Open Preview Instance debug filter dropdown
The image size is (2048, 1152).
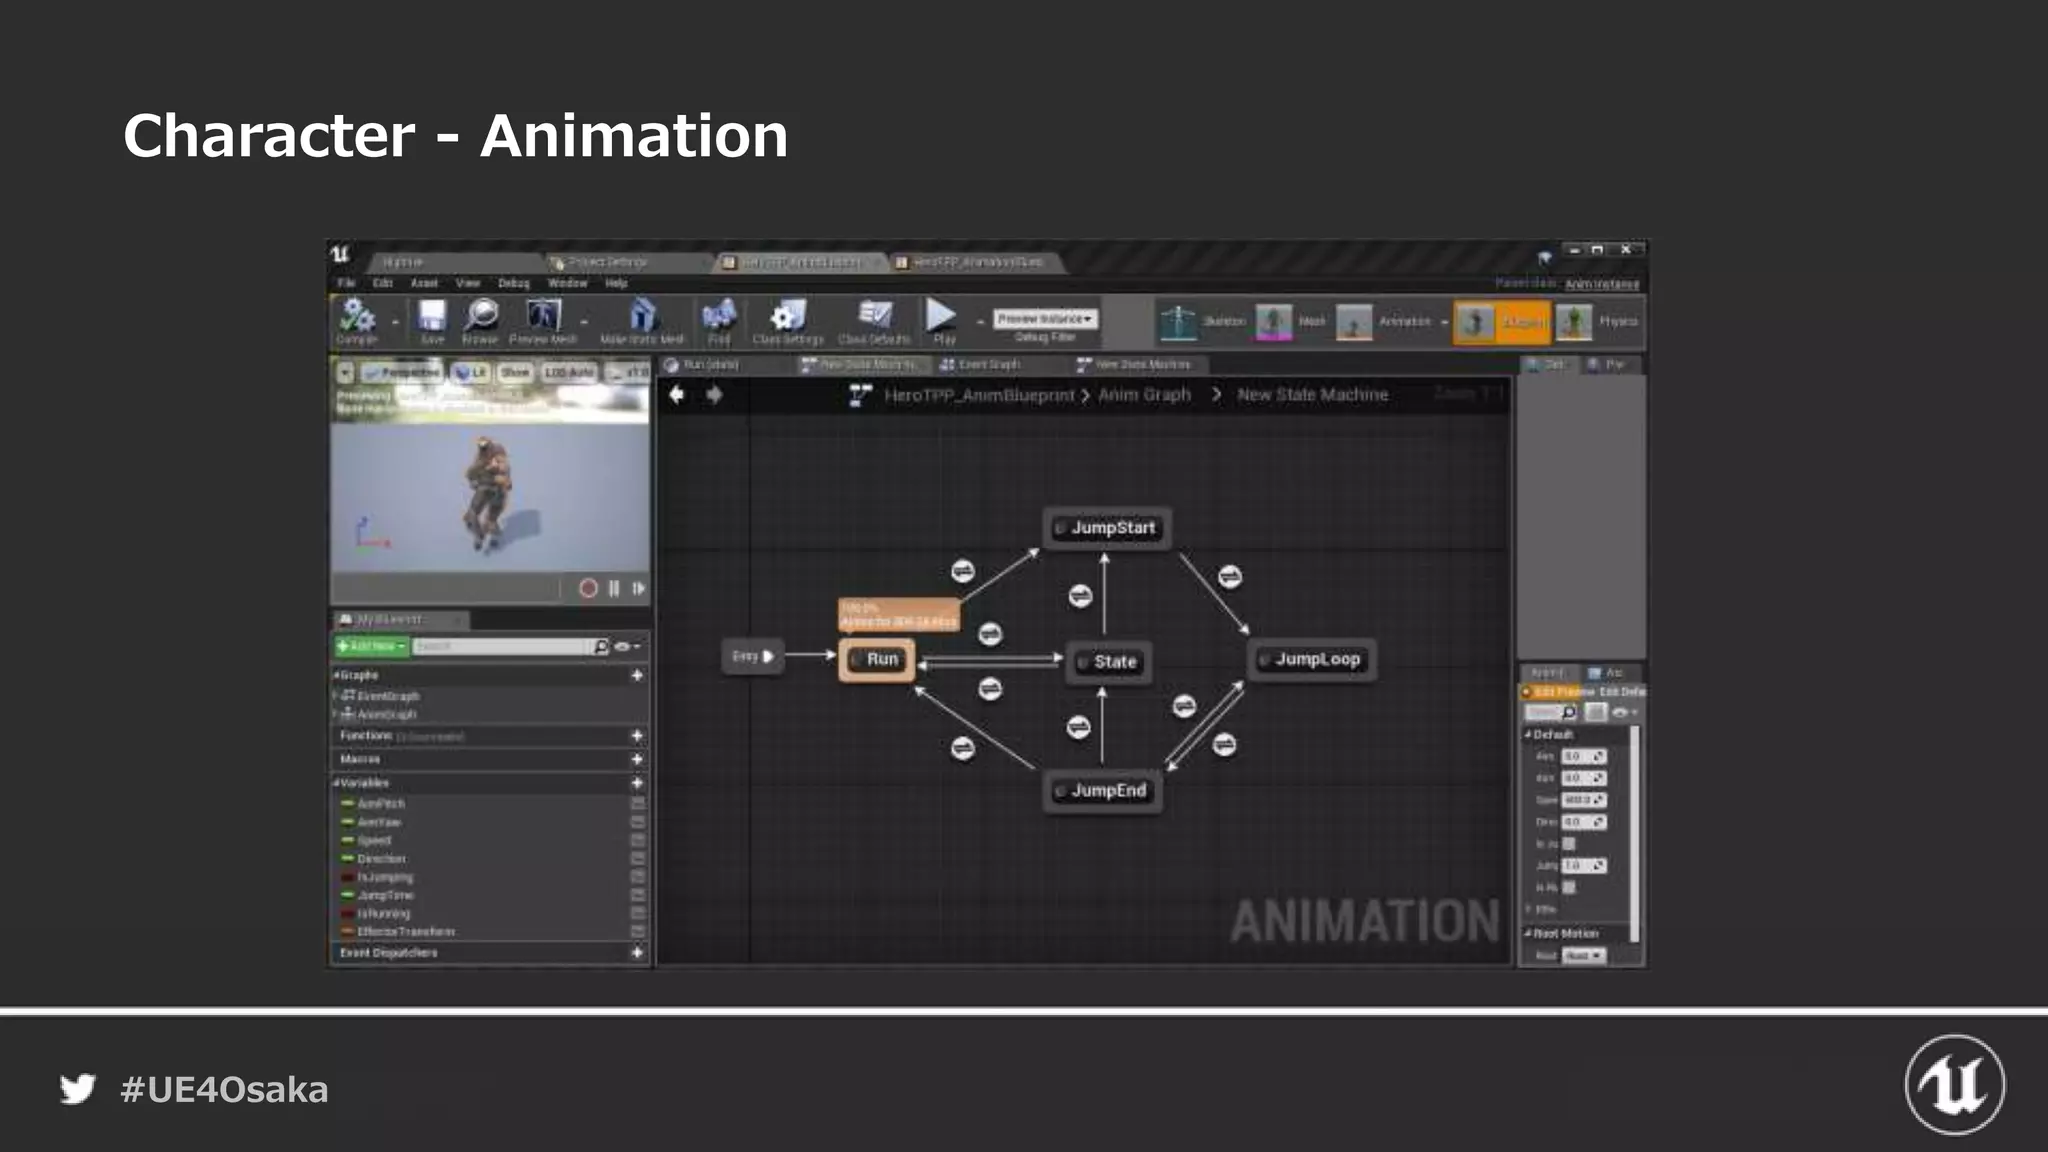(1044, 318)
